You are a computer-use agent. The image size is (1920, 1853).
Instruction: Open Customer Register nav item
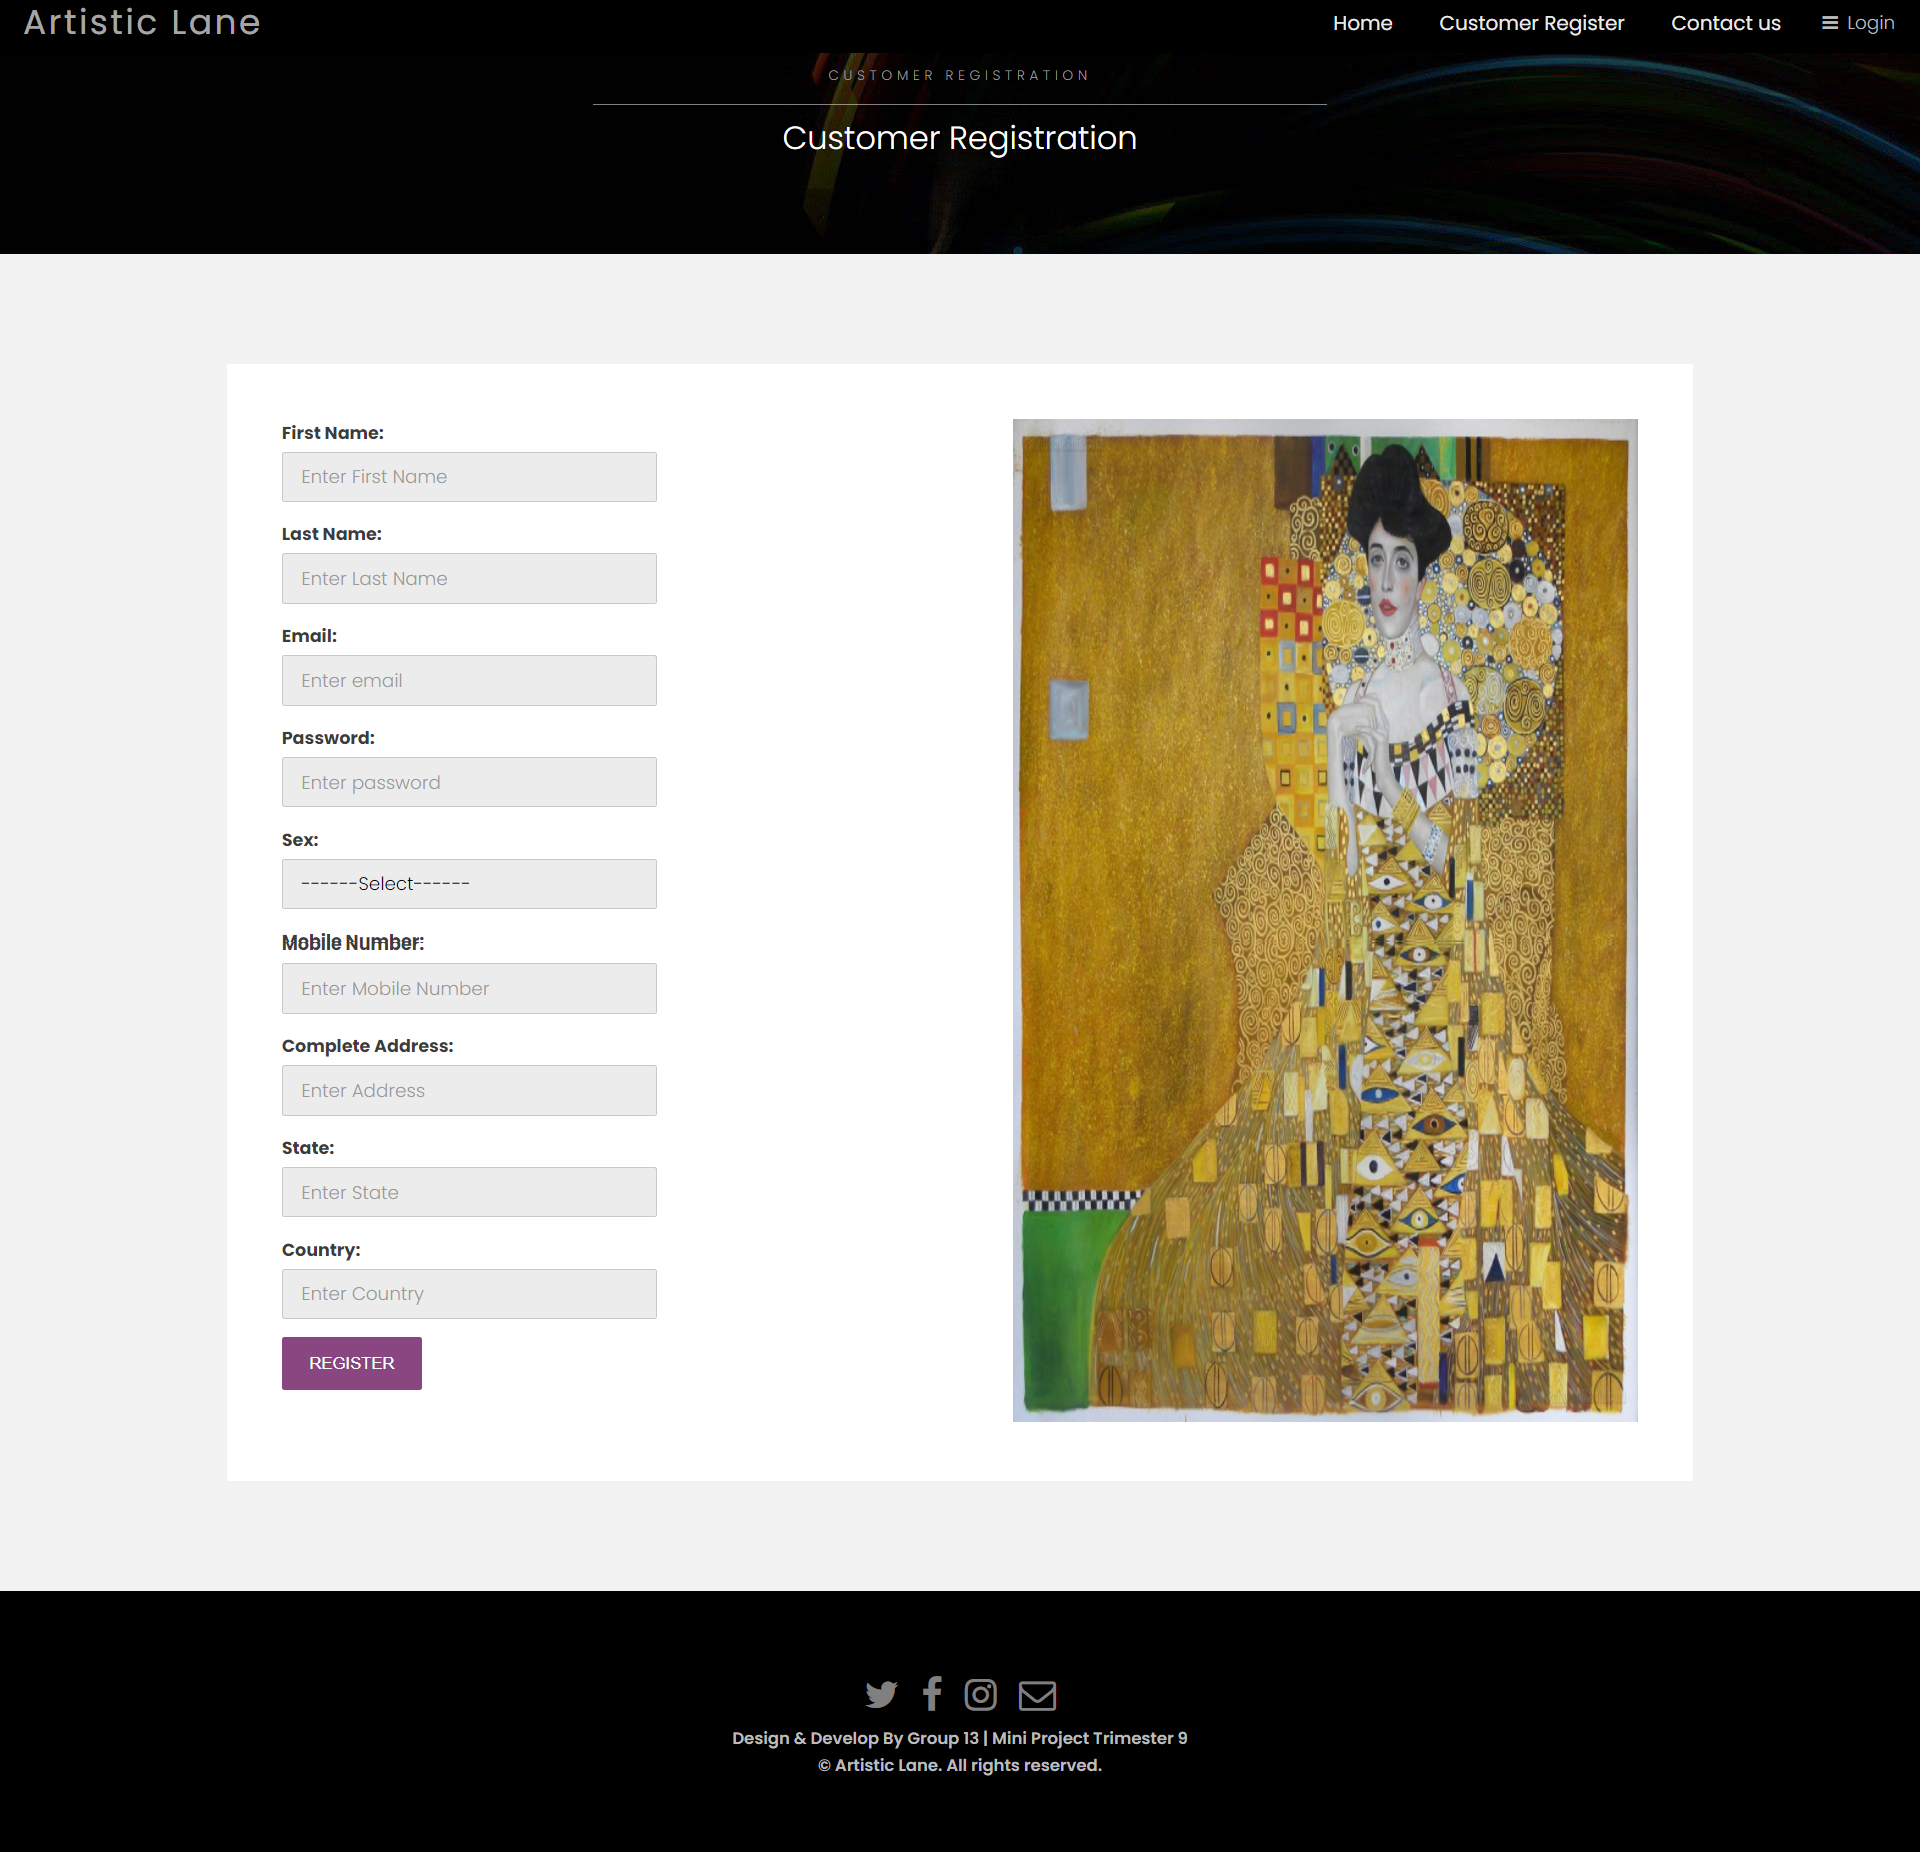[1531, 23]
